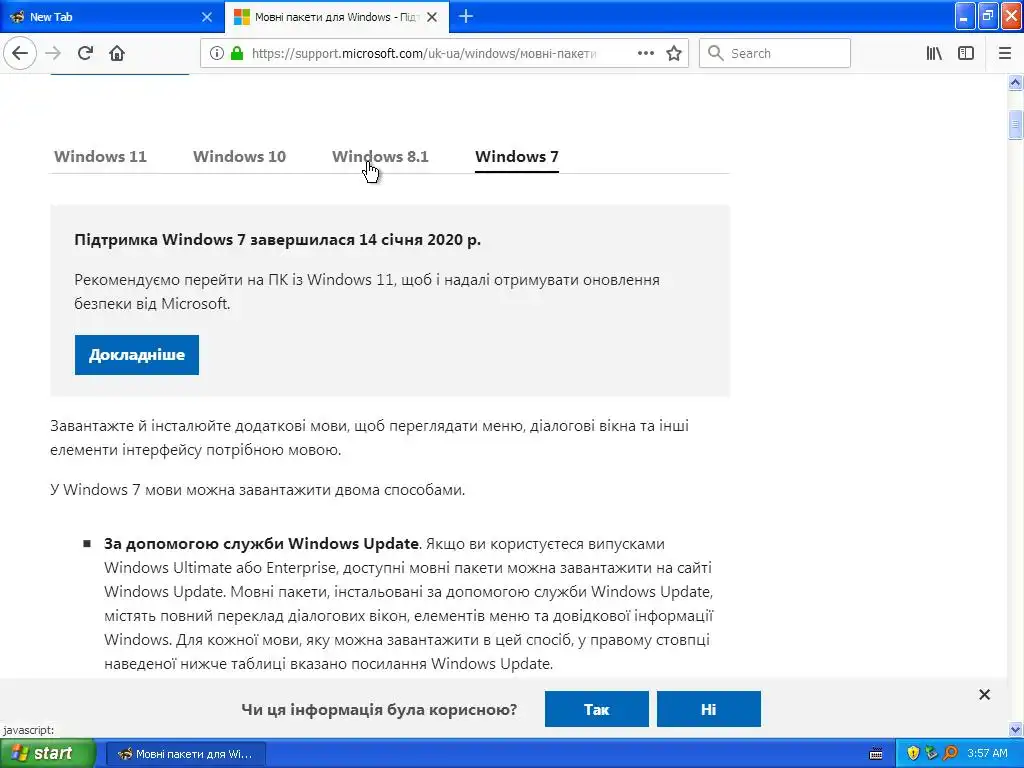Open the tray icon next to the shield
This screenshot has height=768, width=1024.
931,753
